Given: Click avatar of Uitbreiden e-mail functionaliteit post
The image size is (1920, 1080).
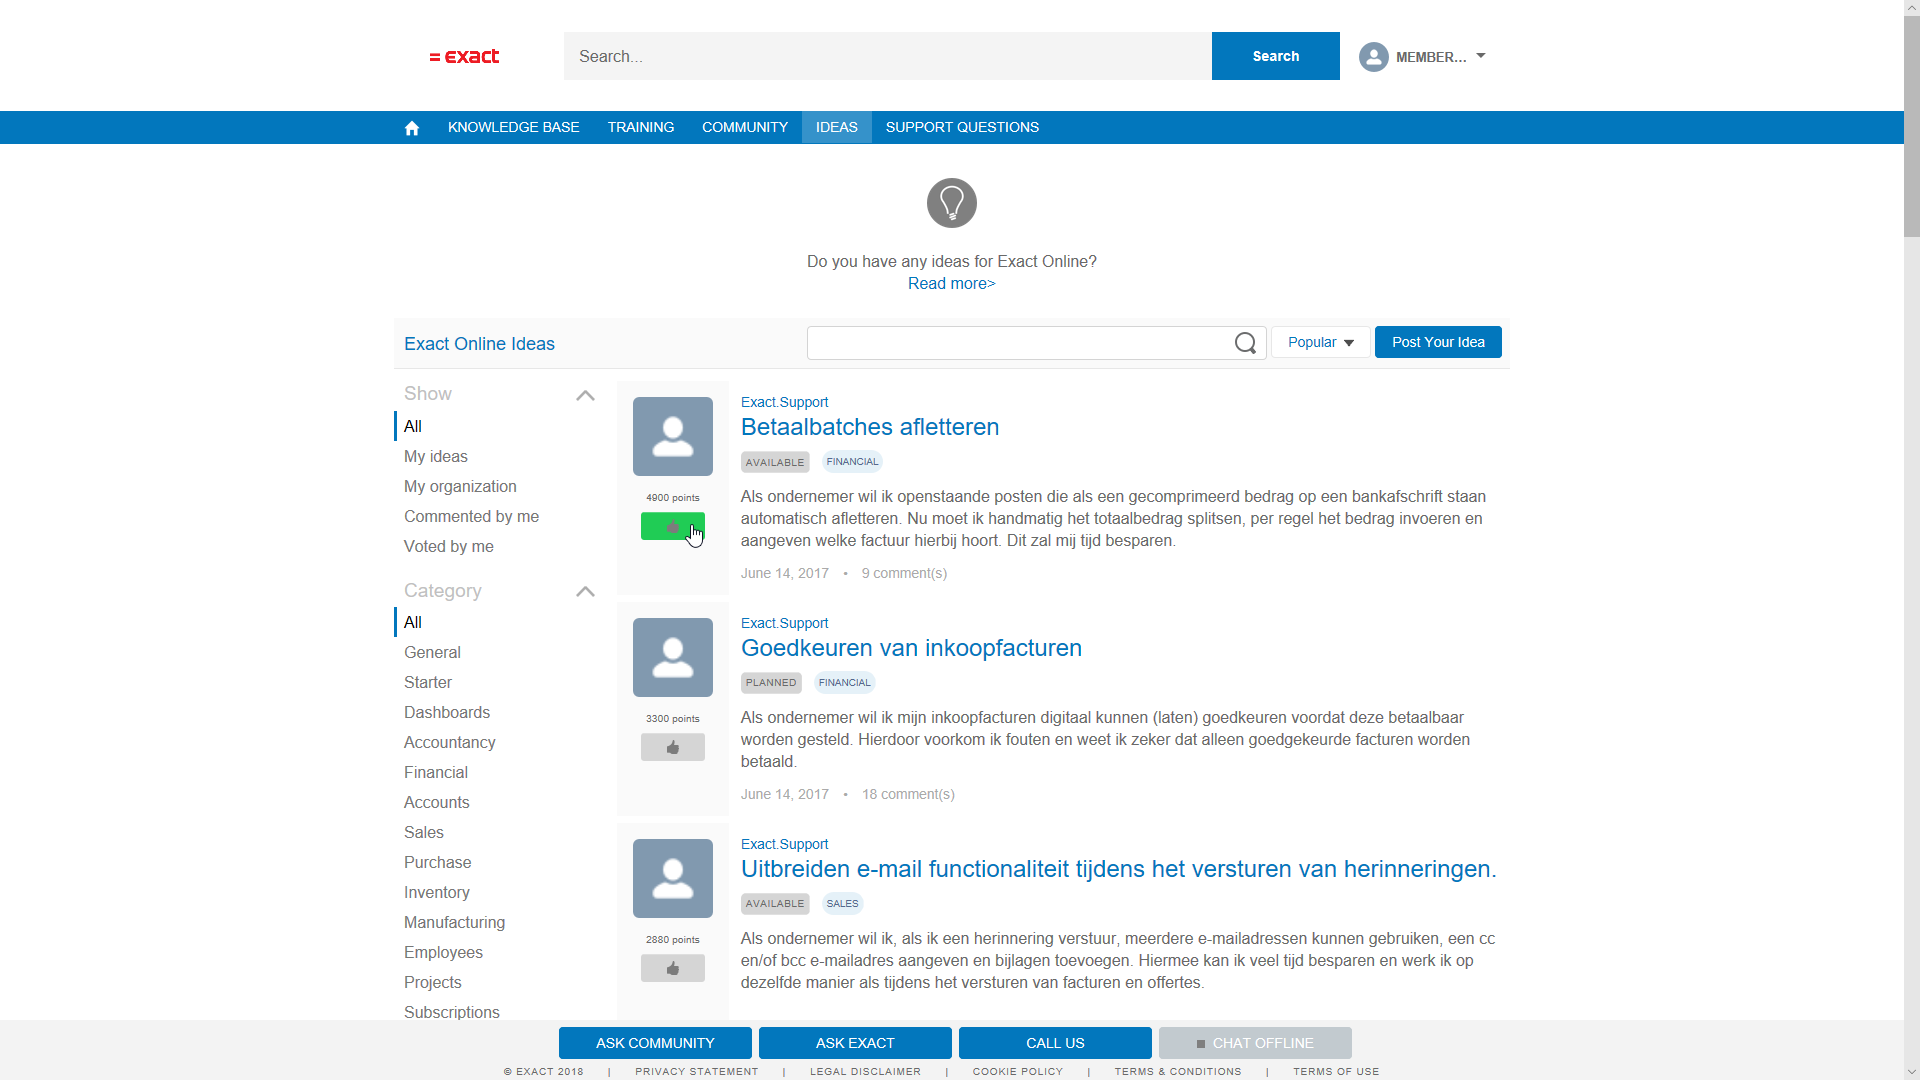Looking at the screenshot, I should [673, 878].
